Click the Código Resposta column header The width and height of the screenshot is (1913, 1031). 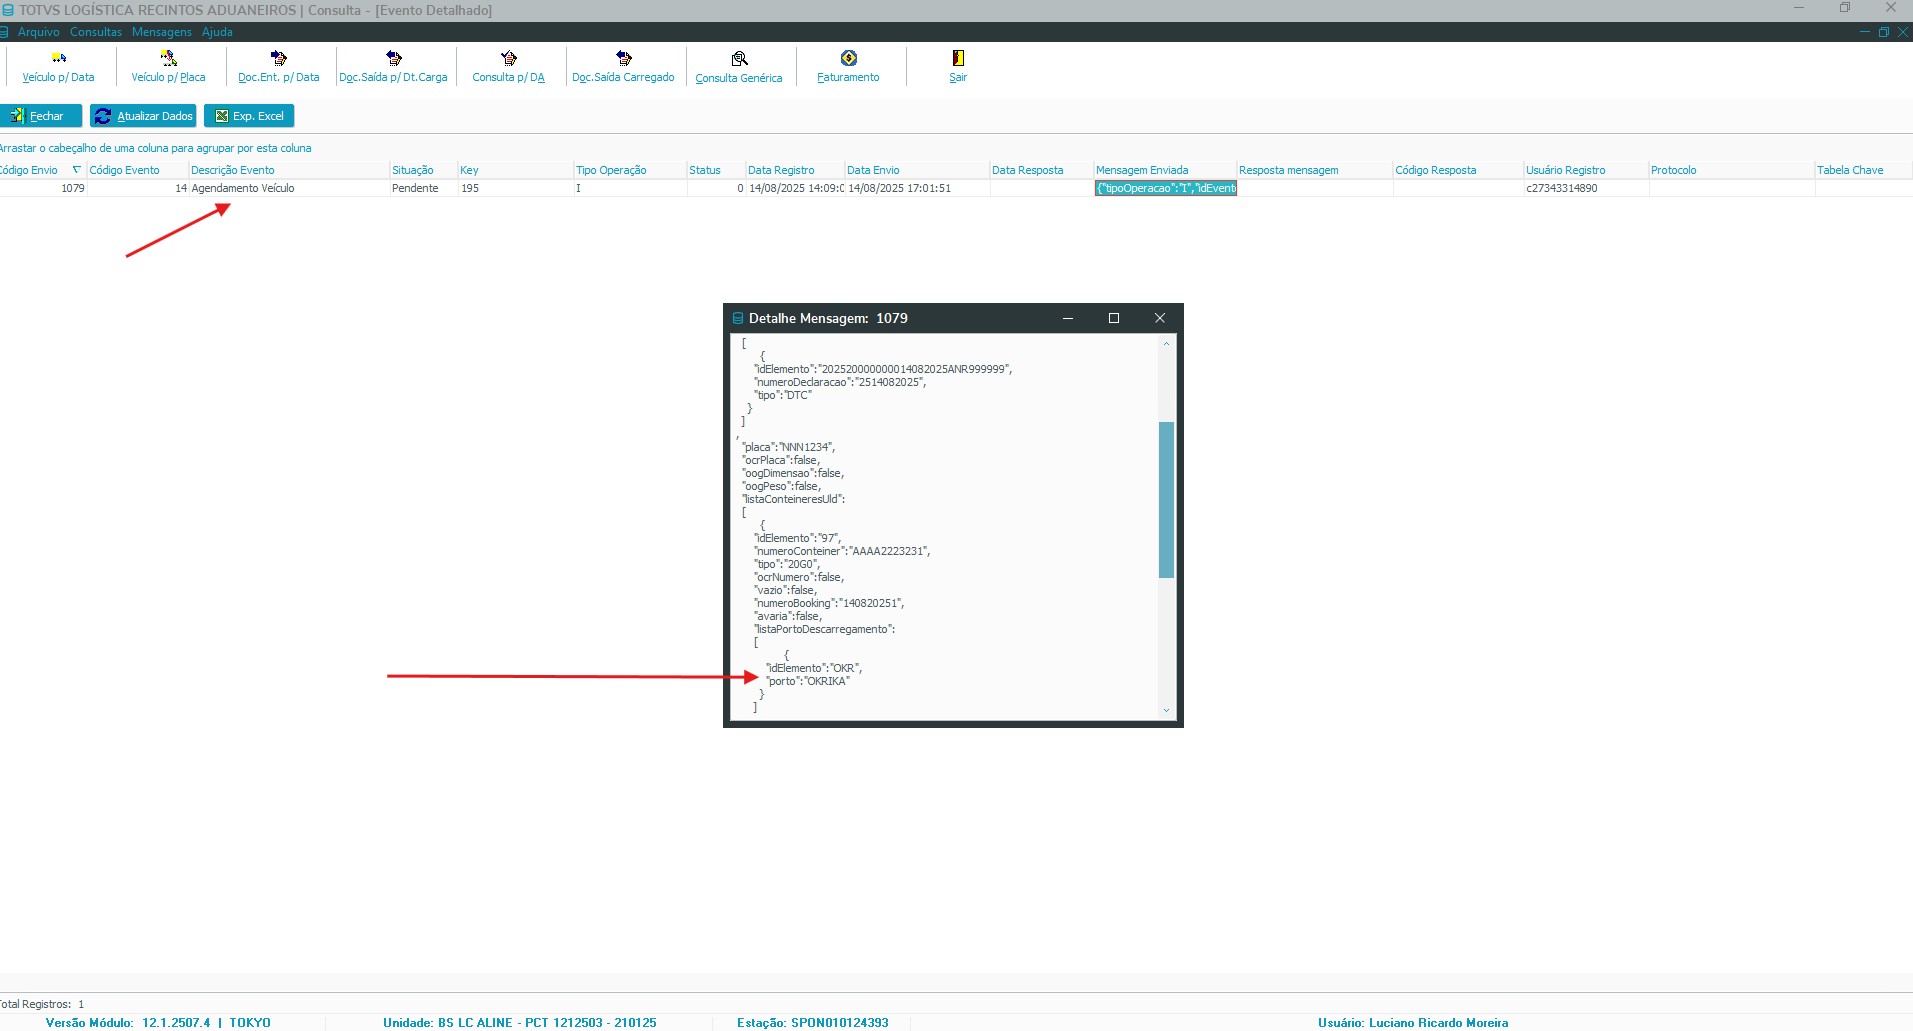tap(1459, 170)
